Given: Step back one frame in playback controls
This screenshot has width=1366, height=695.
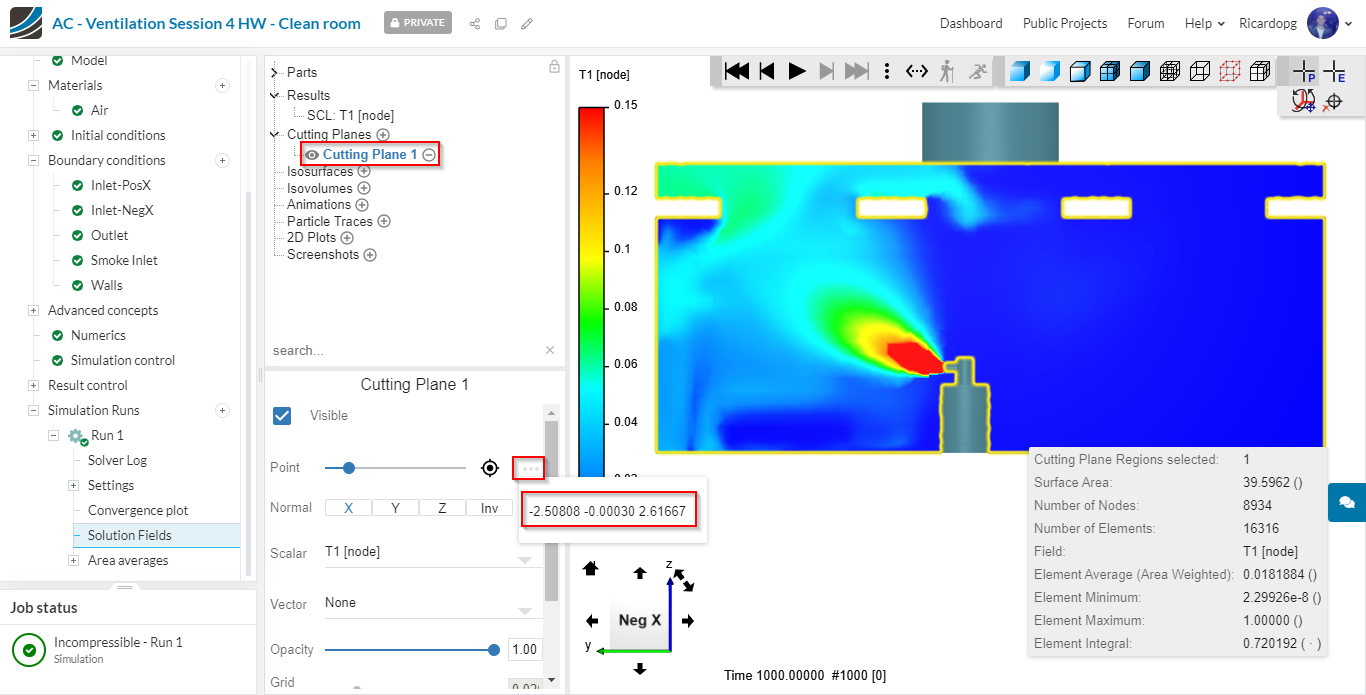Looking at the screenshot, I should coord(767,71).
